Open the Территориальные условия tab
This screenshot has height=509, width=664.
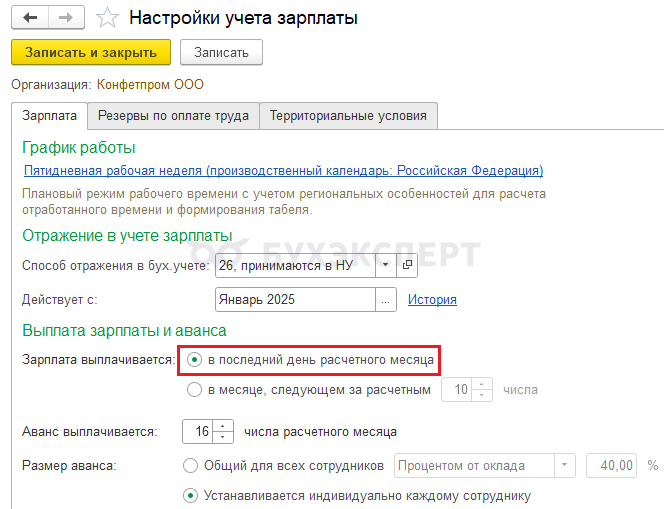click(348, 116)
